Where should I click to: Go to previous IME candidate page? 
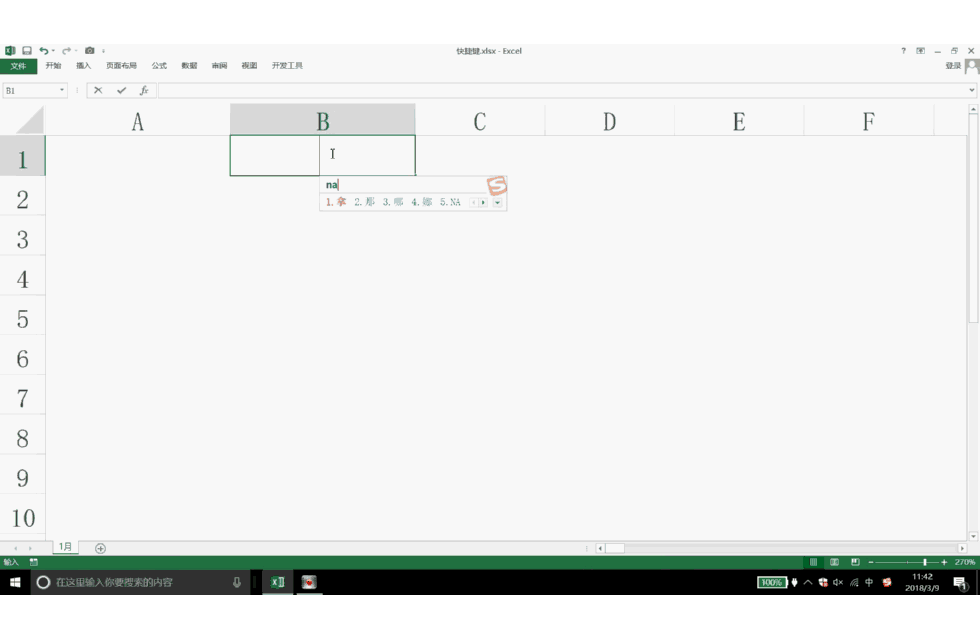tap(474, 202)
